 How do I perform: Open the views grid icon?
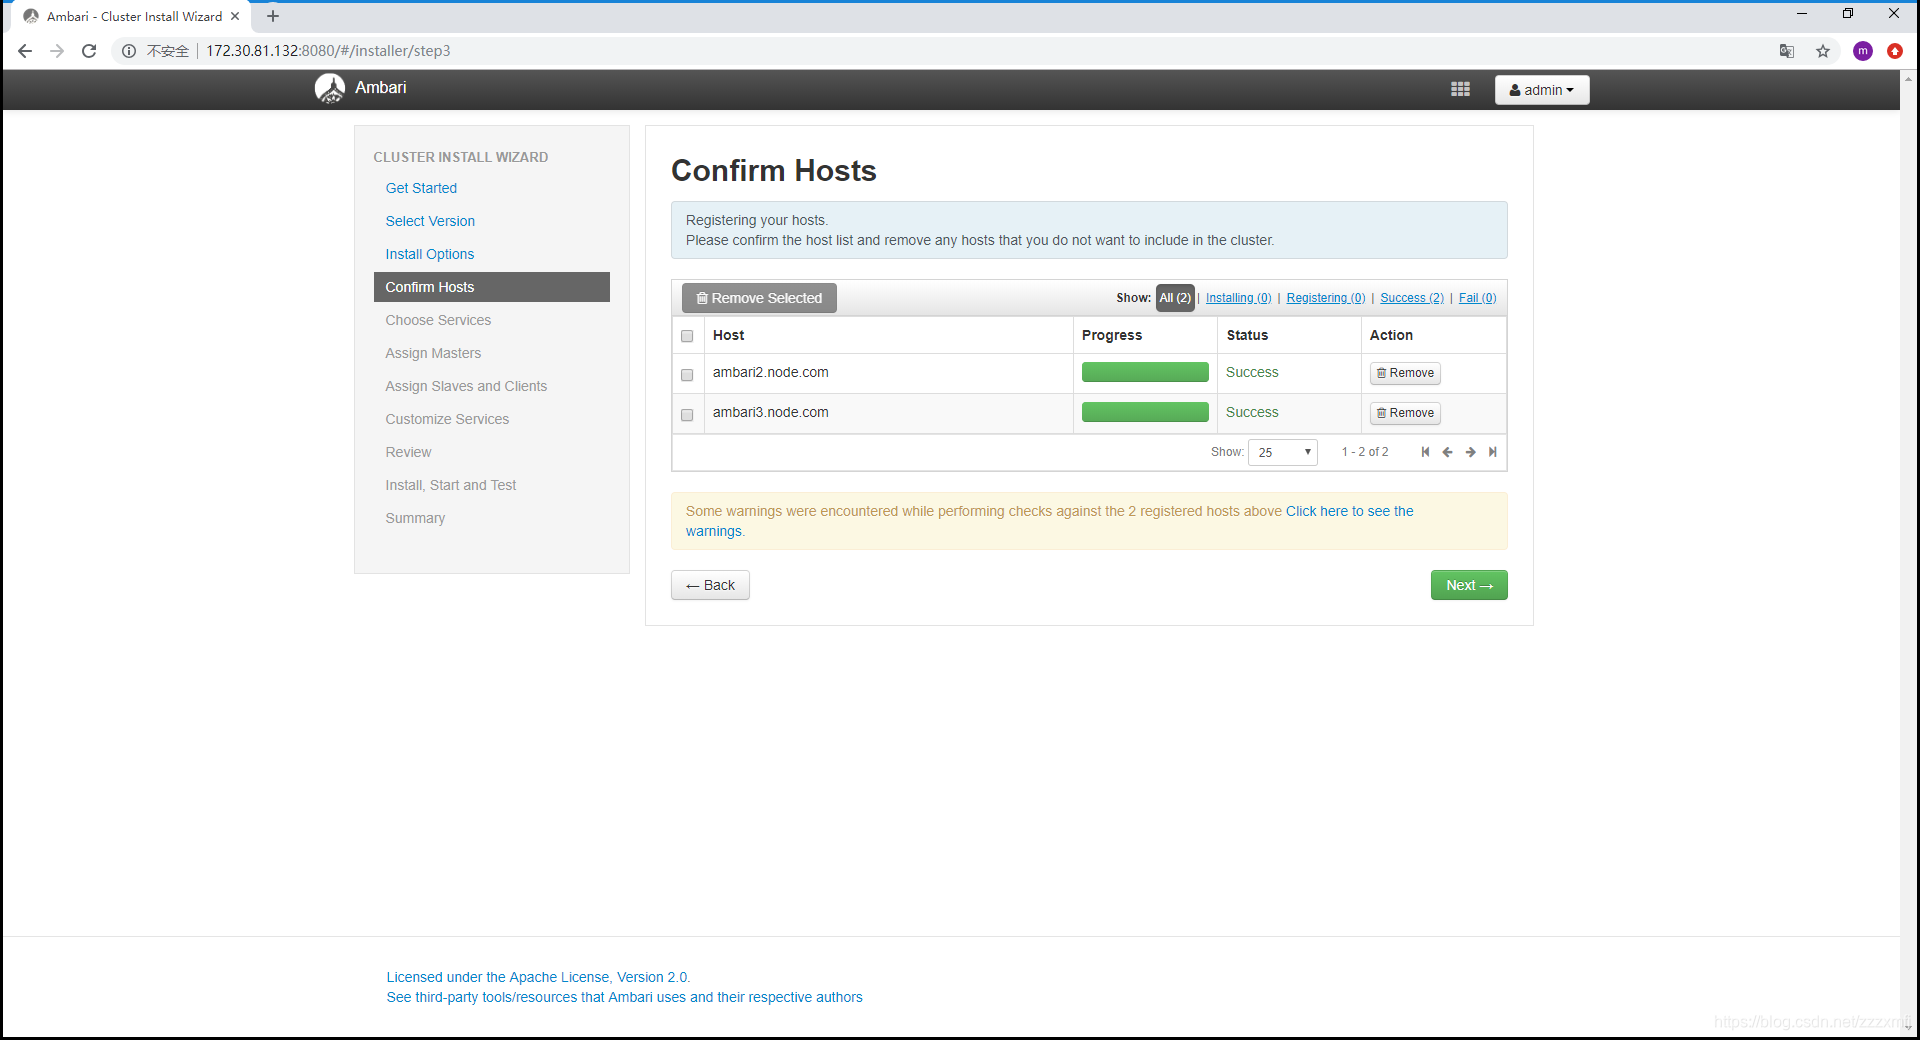coord(1460,89)
